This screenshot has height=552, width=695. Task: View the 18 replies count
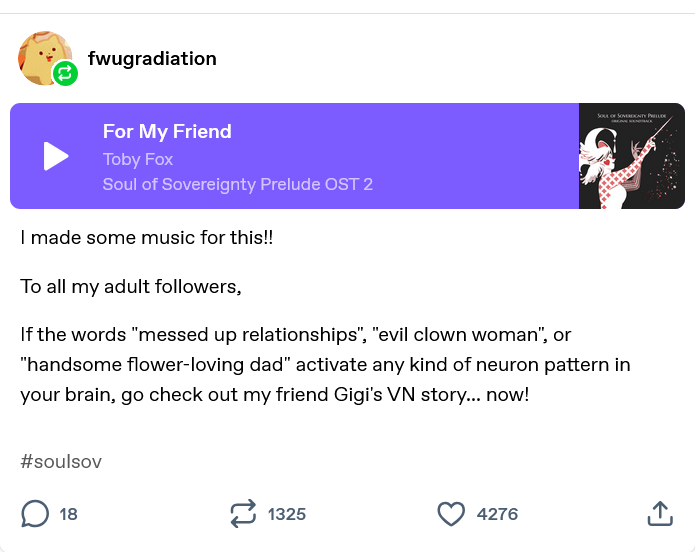coord(68,514)
